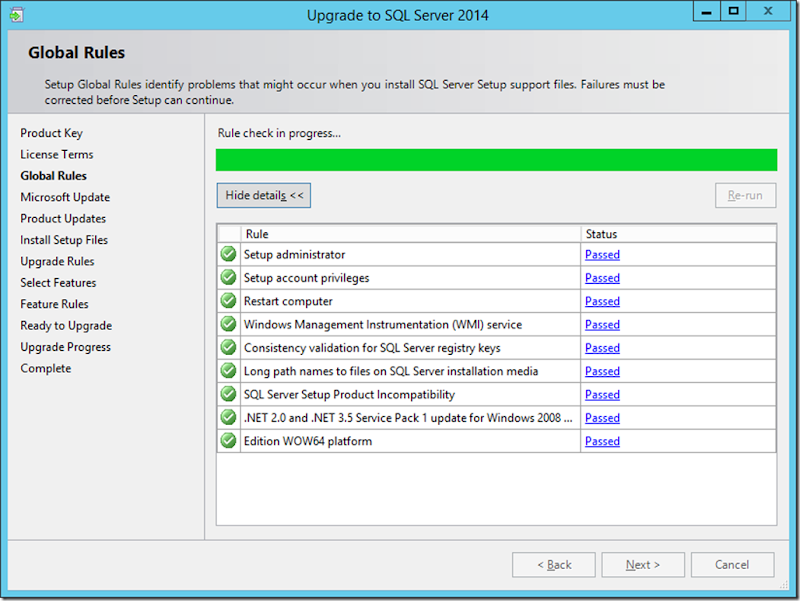Minimize the Upgrade to SQL Server window
Screen dimensions: 800x601
coord(707,11)
